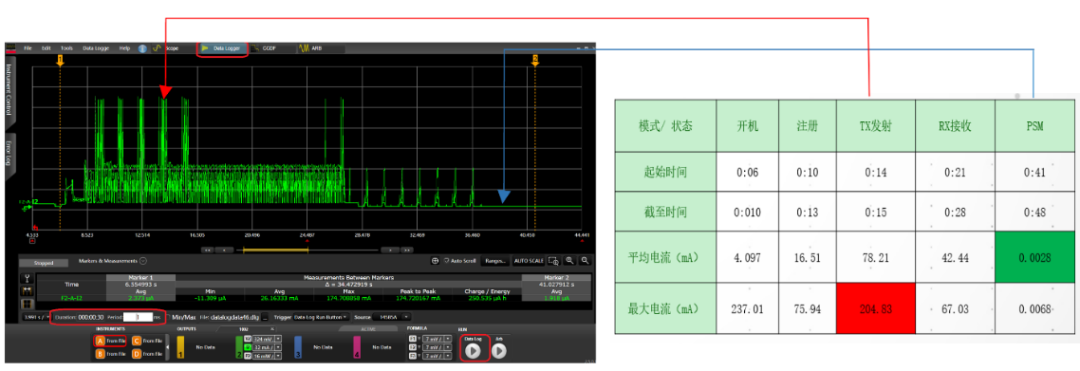Click the yellow output 1 swatch
Viewport: 1080px width, 371px height.
point(180,348)
